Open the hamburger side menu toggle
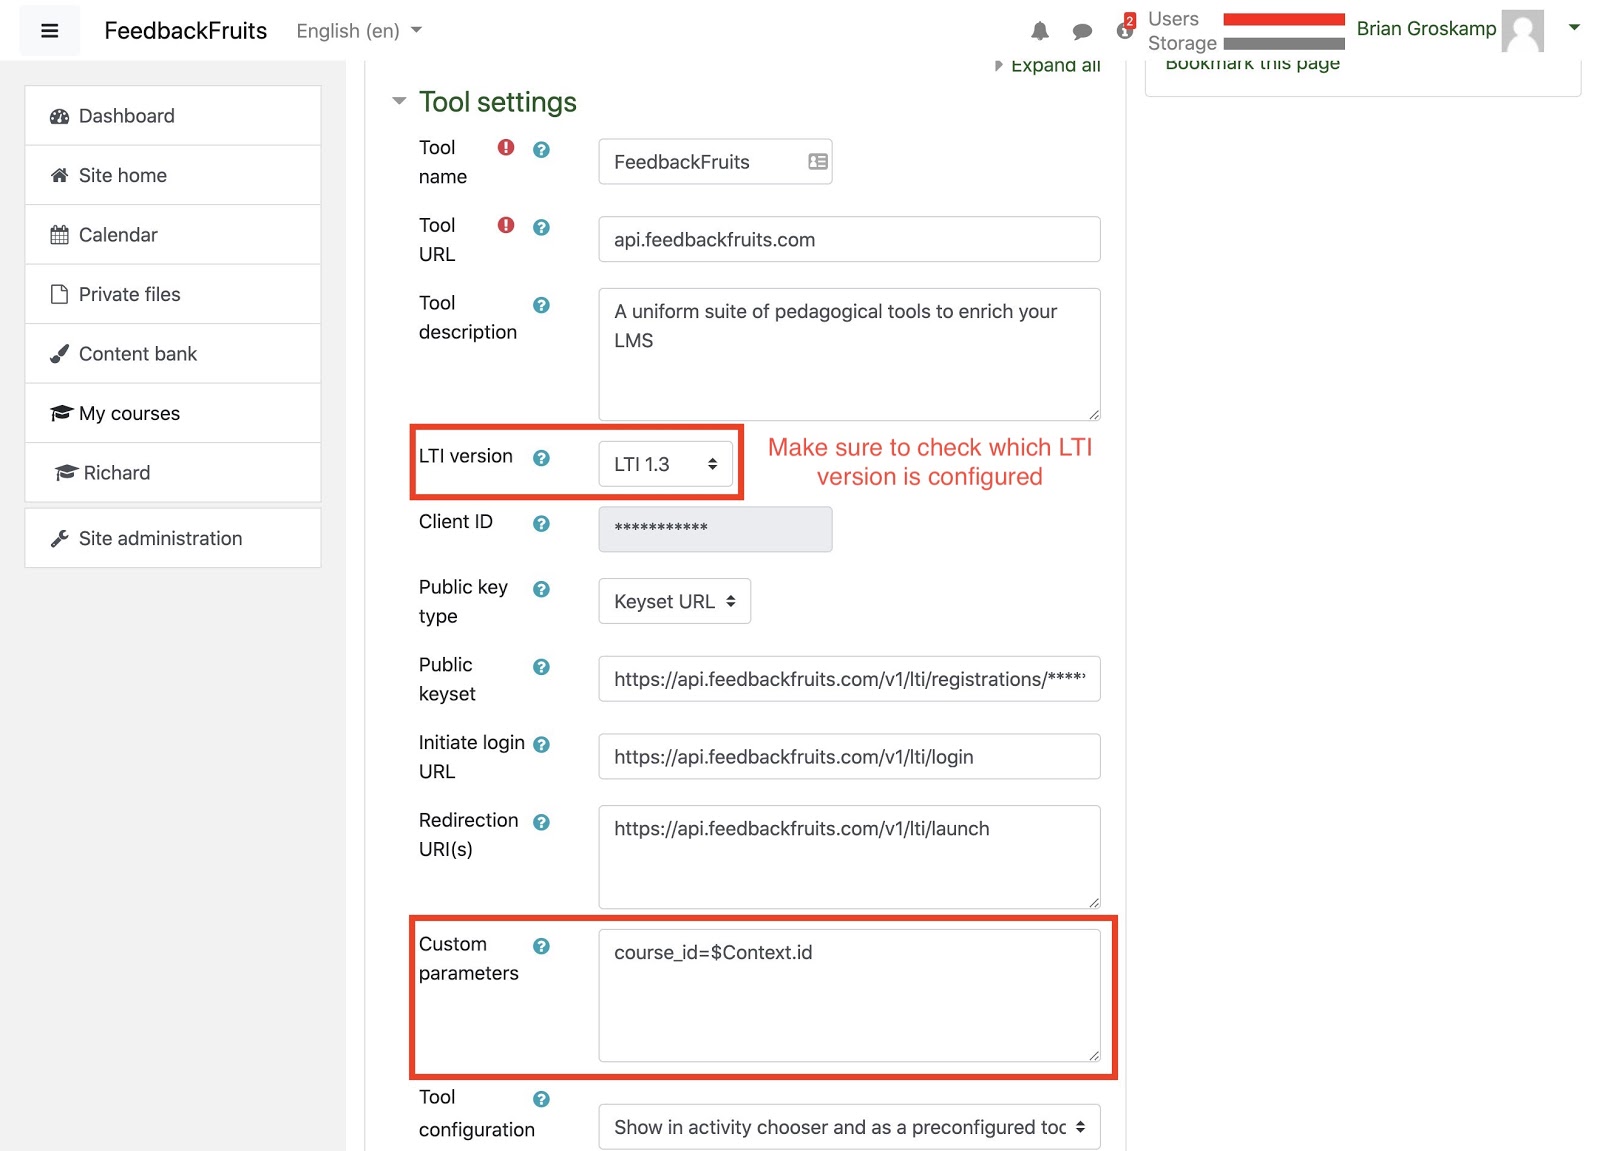The height and width of the screenshot is (1151, 1600). (x=49, y=31)
